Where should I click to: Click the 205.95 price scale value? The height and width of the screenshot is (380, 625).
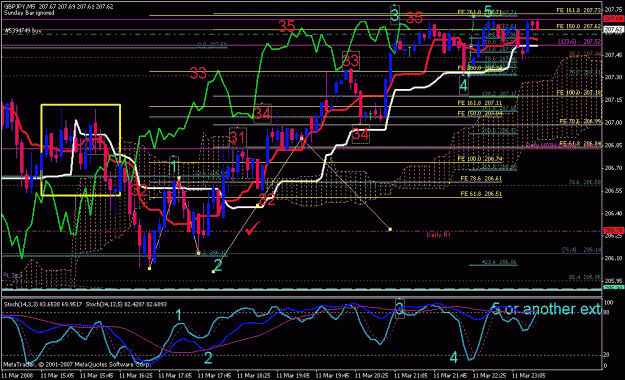(x=613, y=281)
